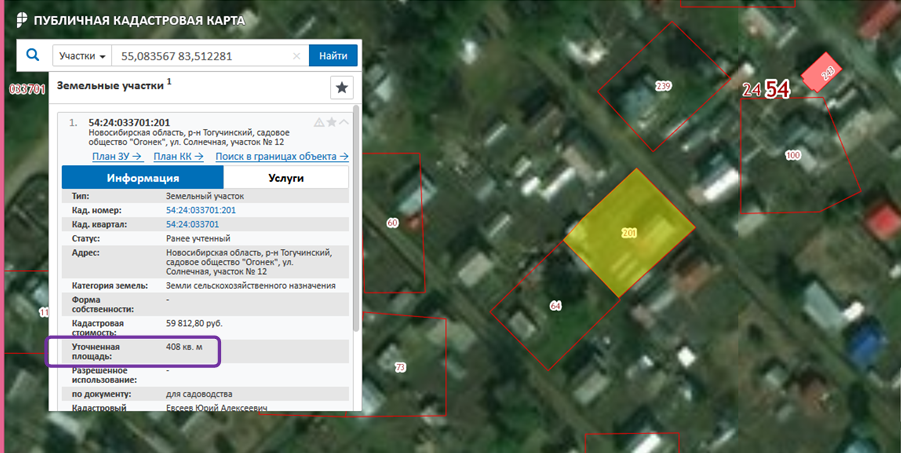
Task: Clear the search field with the X icon
Action: (x=297, y=56)
